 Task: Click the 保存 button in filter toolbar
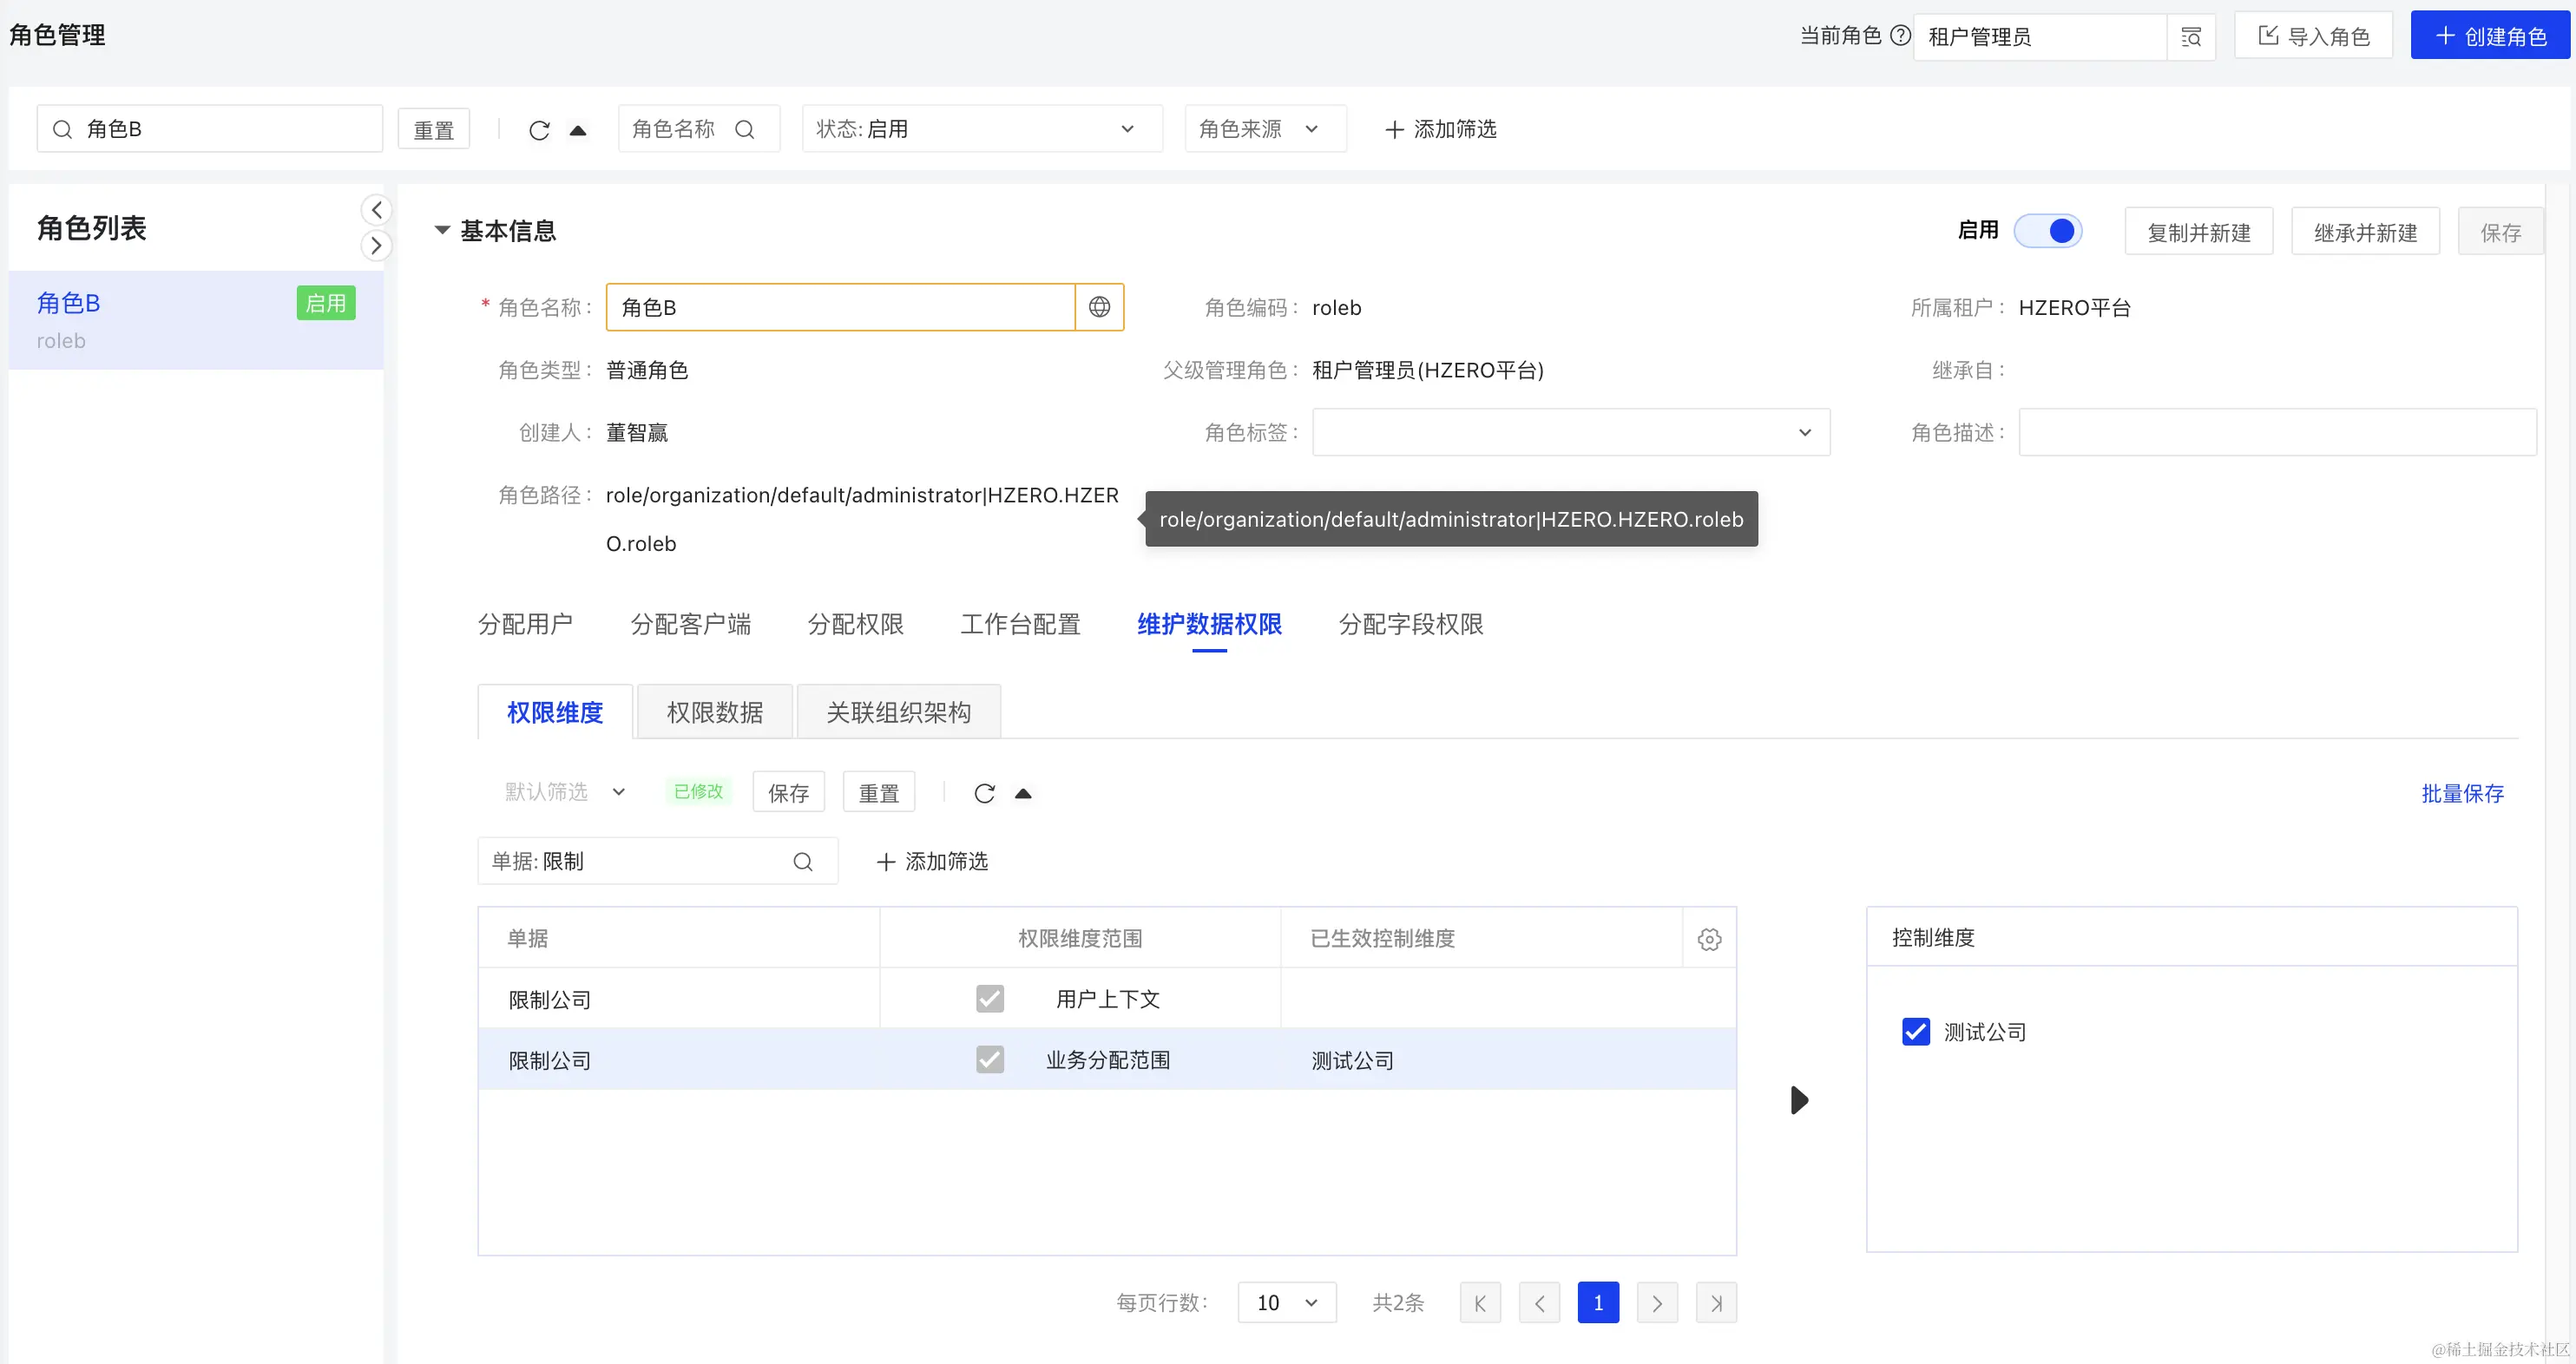[x=788, y=792]
